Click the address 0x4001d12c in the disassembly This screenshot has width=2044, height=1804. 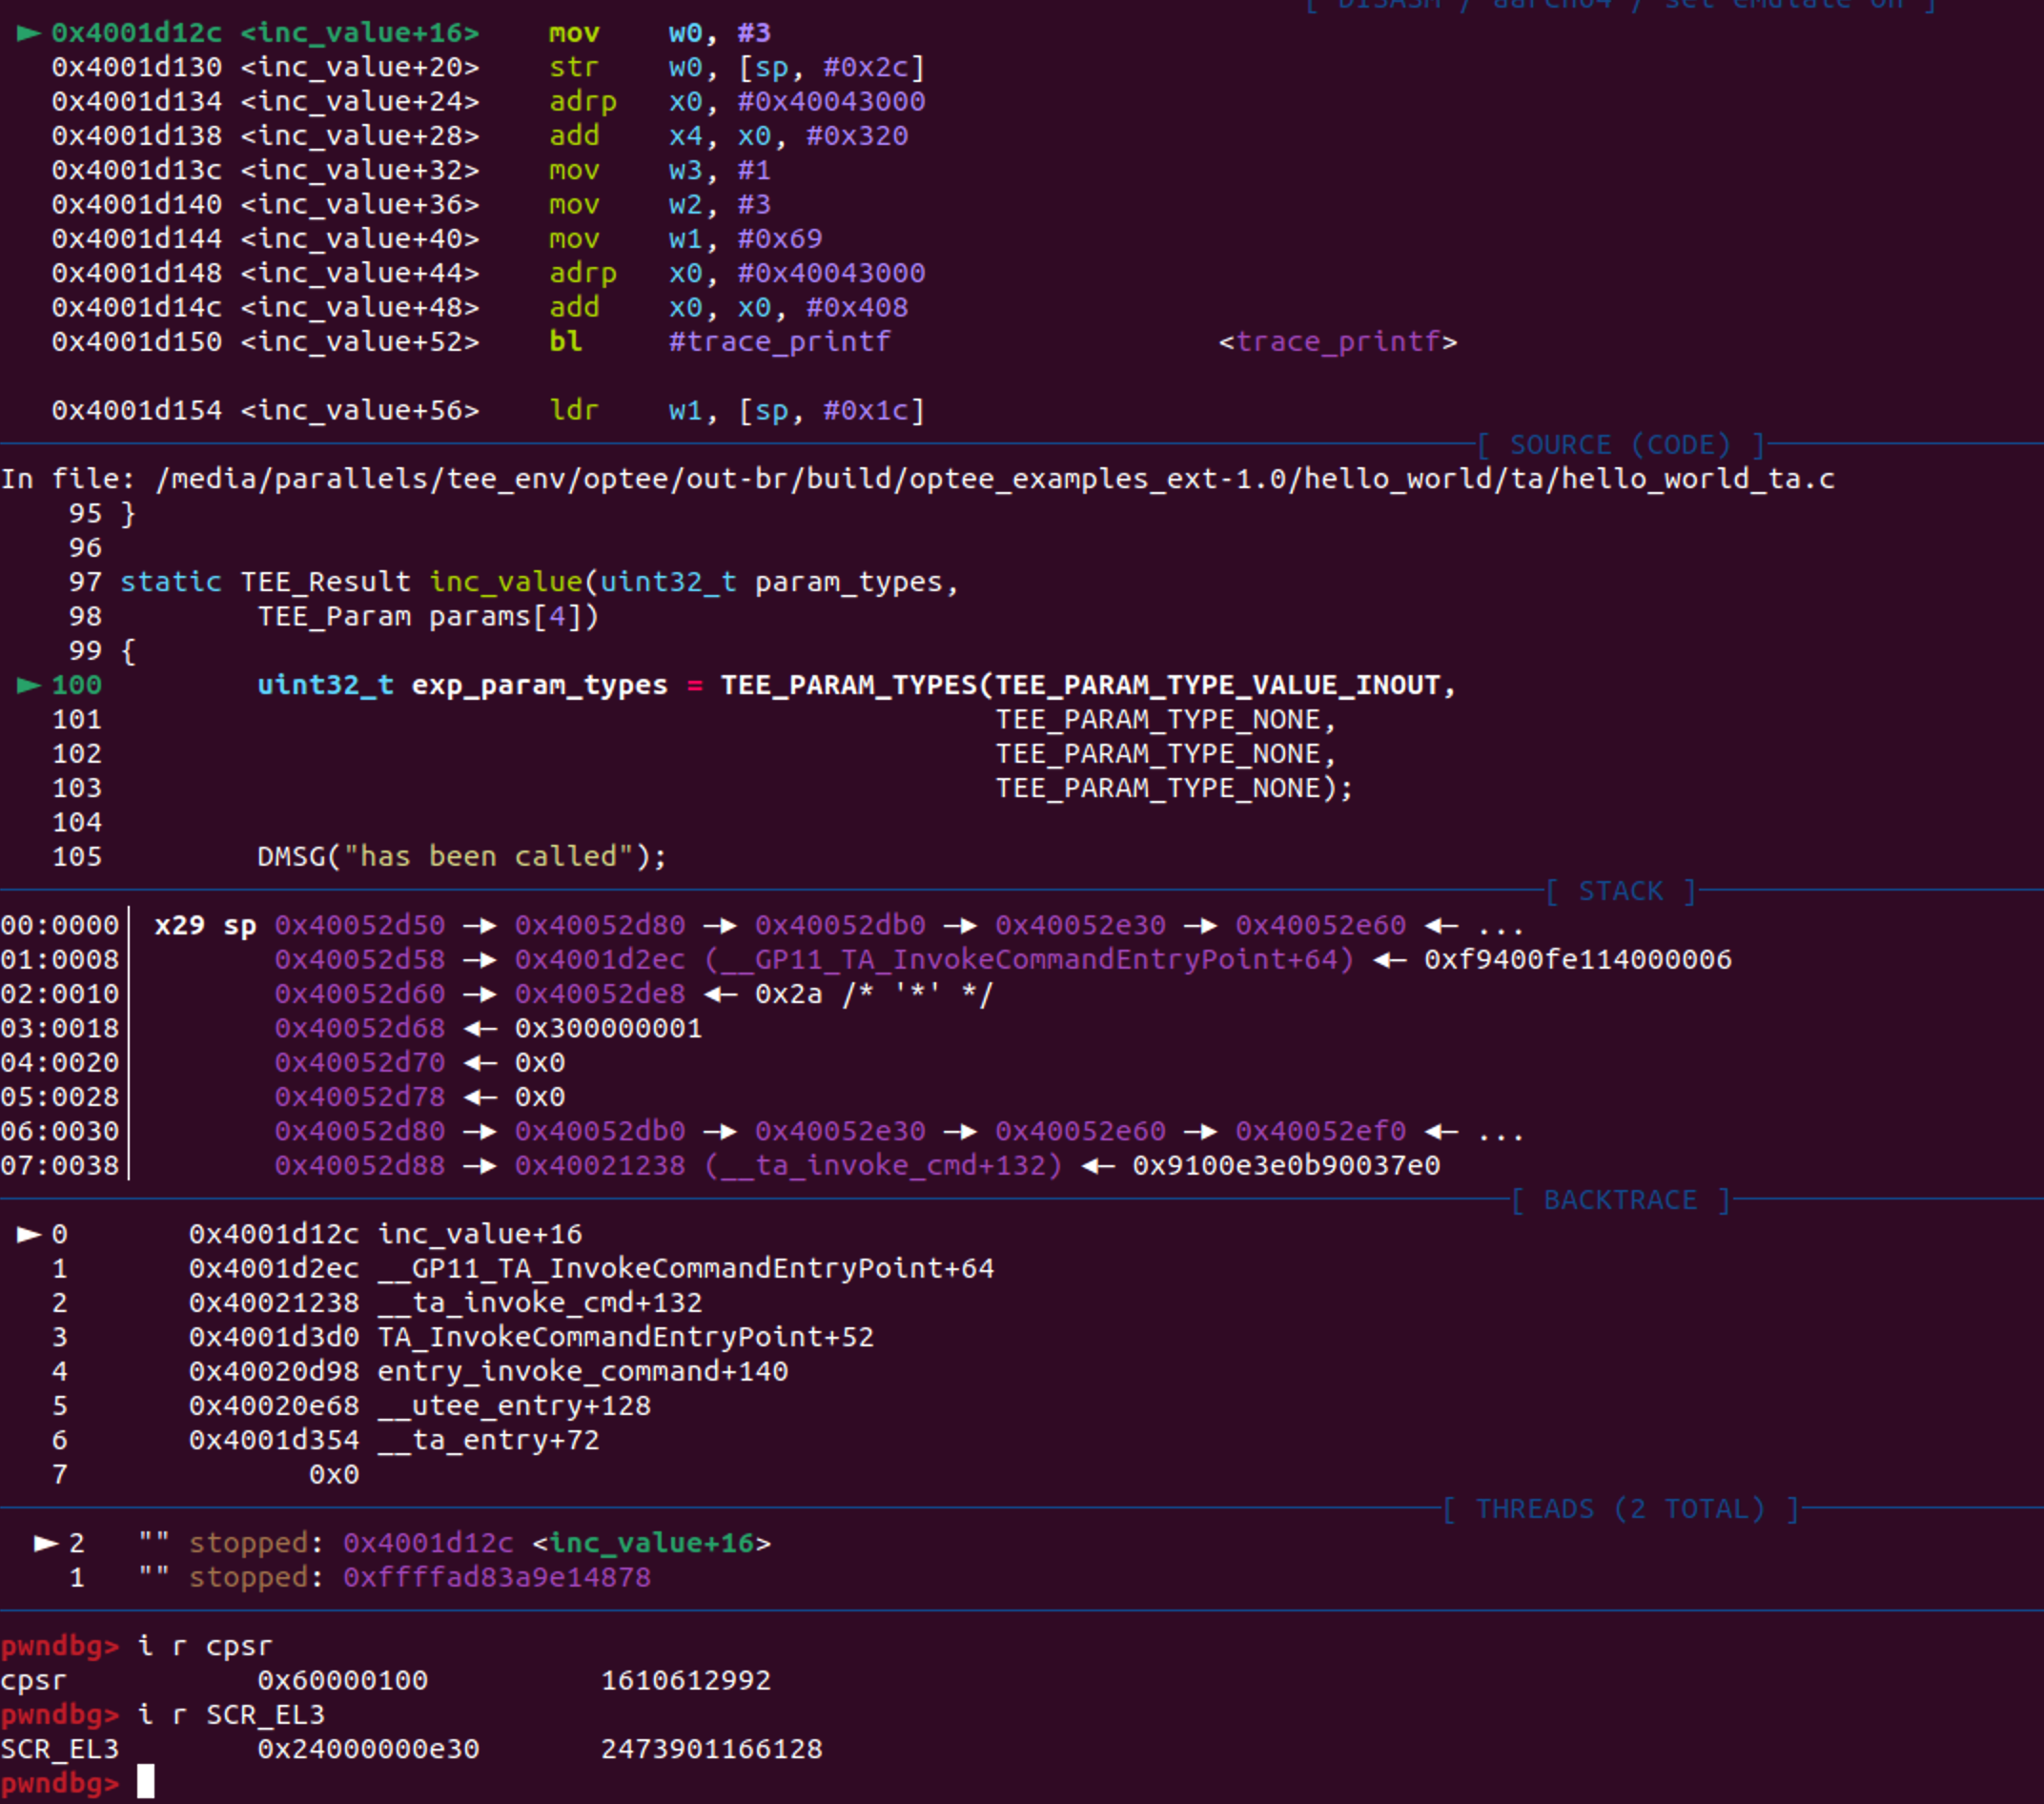[x=137, y=33]
